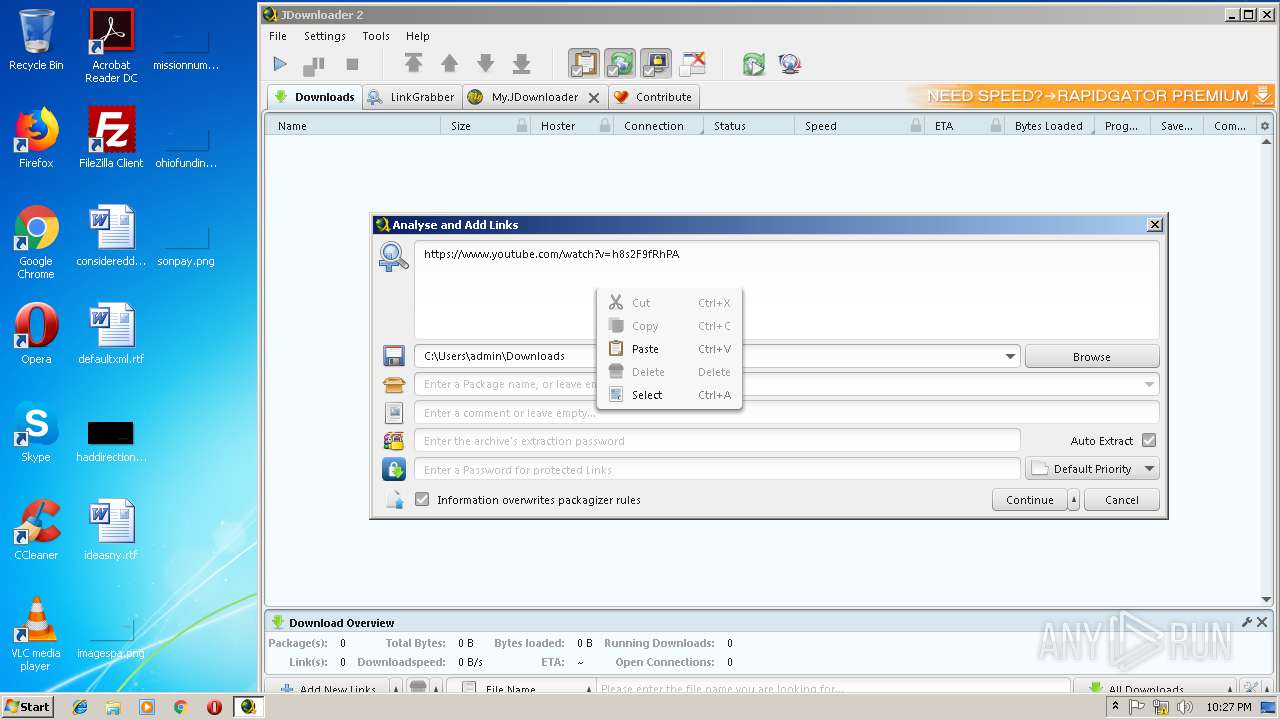
Task: Sort downloads by Name column
Action: [353, 126]
